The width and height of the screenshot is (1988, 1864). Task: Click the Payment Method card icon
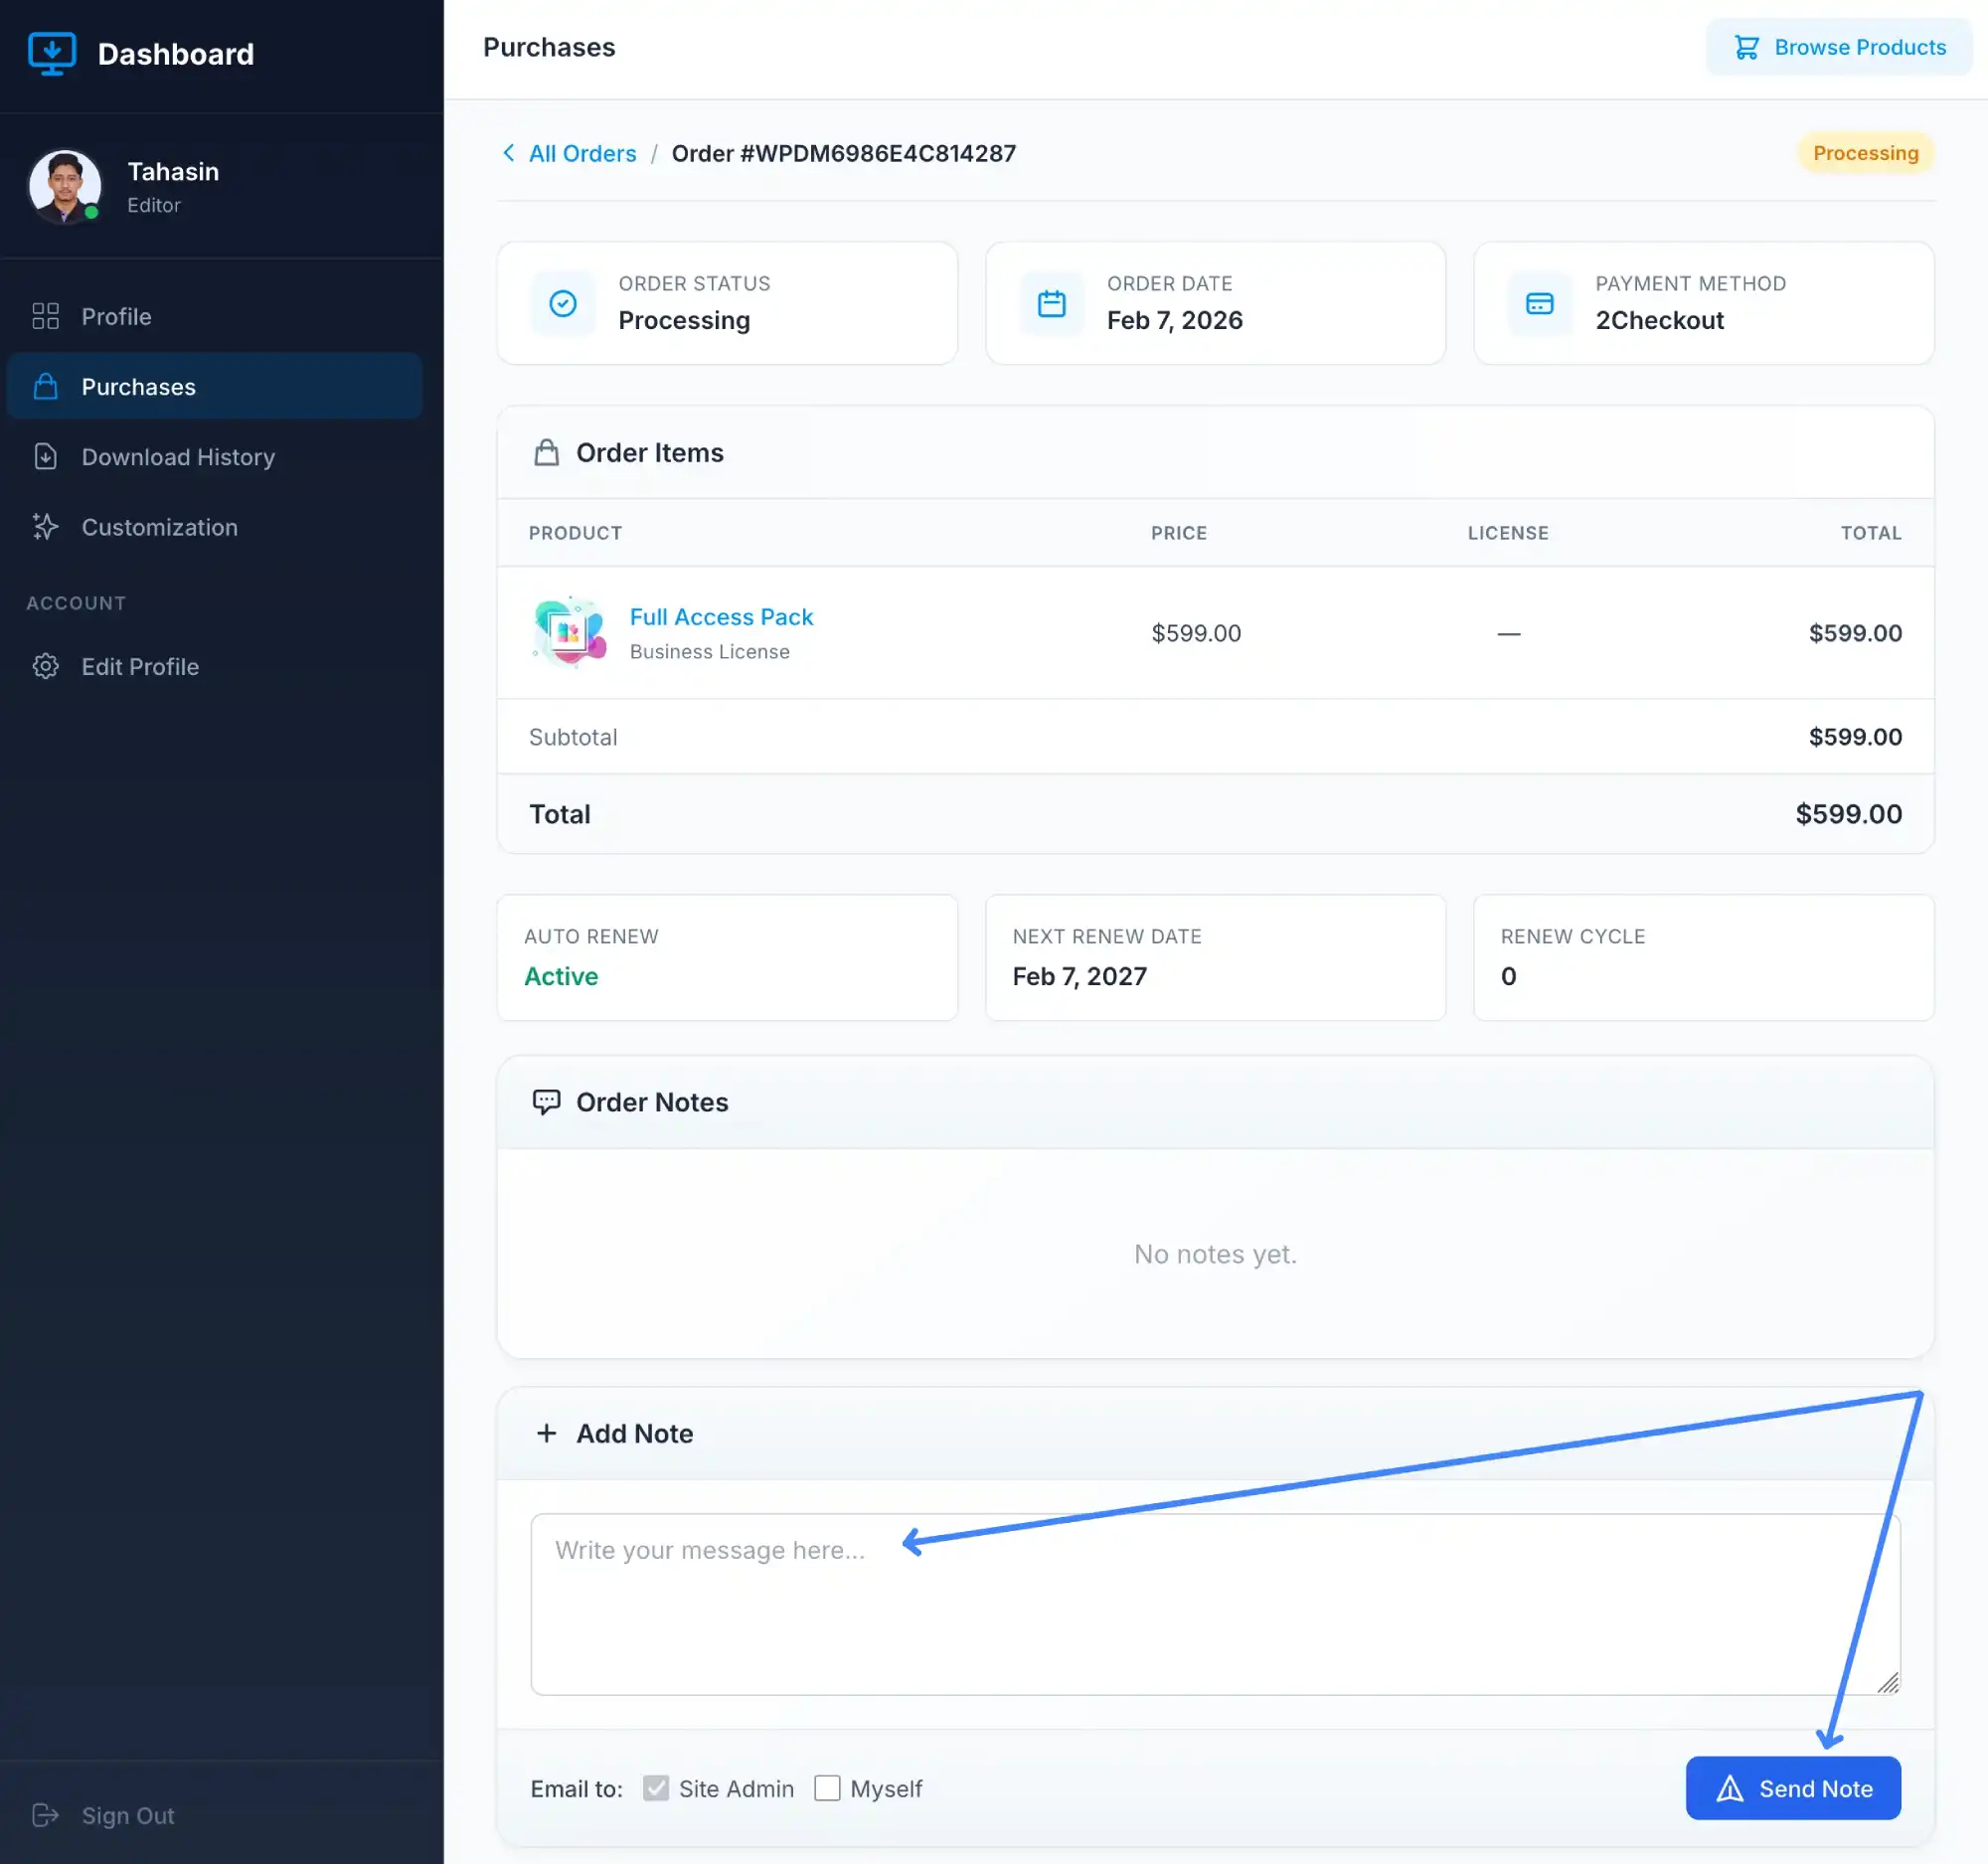[1539, 303]
